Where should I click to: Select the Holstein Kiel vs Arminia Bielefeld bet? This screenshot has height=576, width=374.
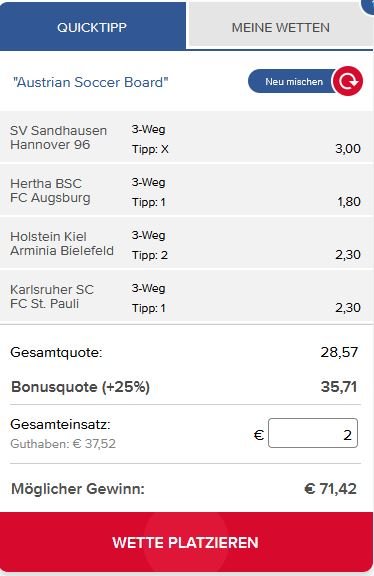(x=186, y=243)
